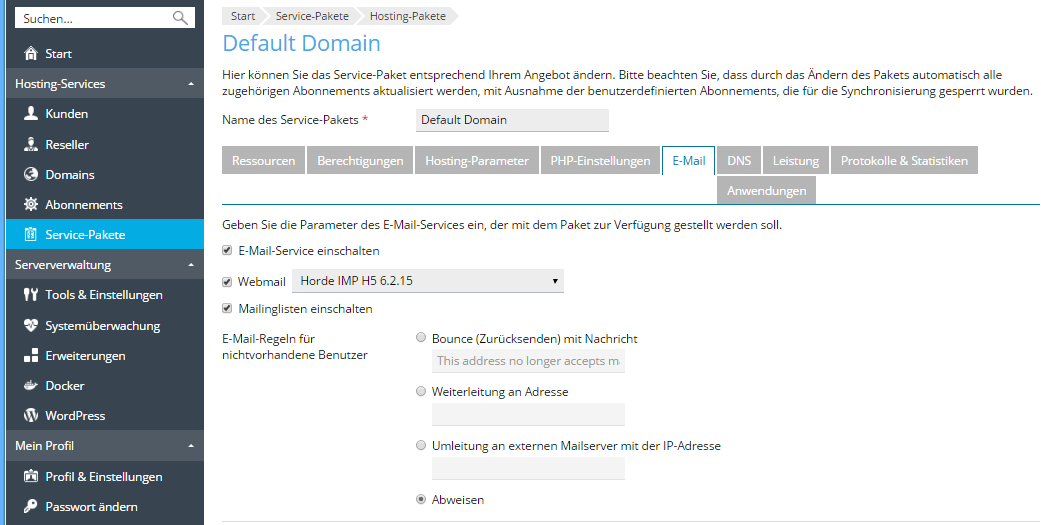Click the Passwort ändern key icon
Screen dimensions: 1041x525
click(31, 506)
